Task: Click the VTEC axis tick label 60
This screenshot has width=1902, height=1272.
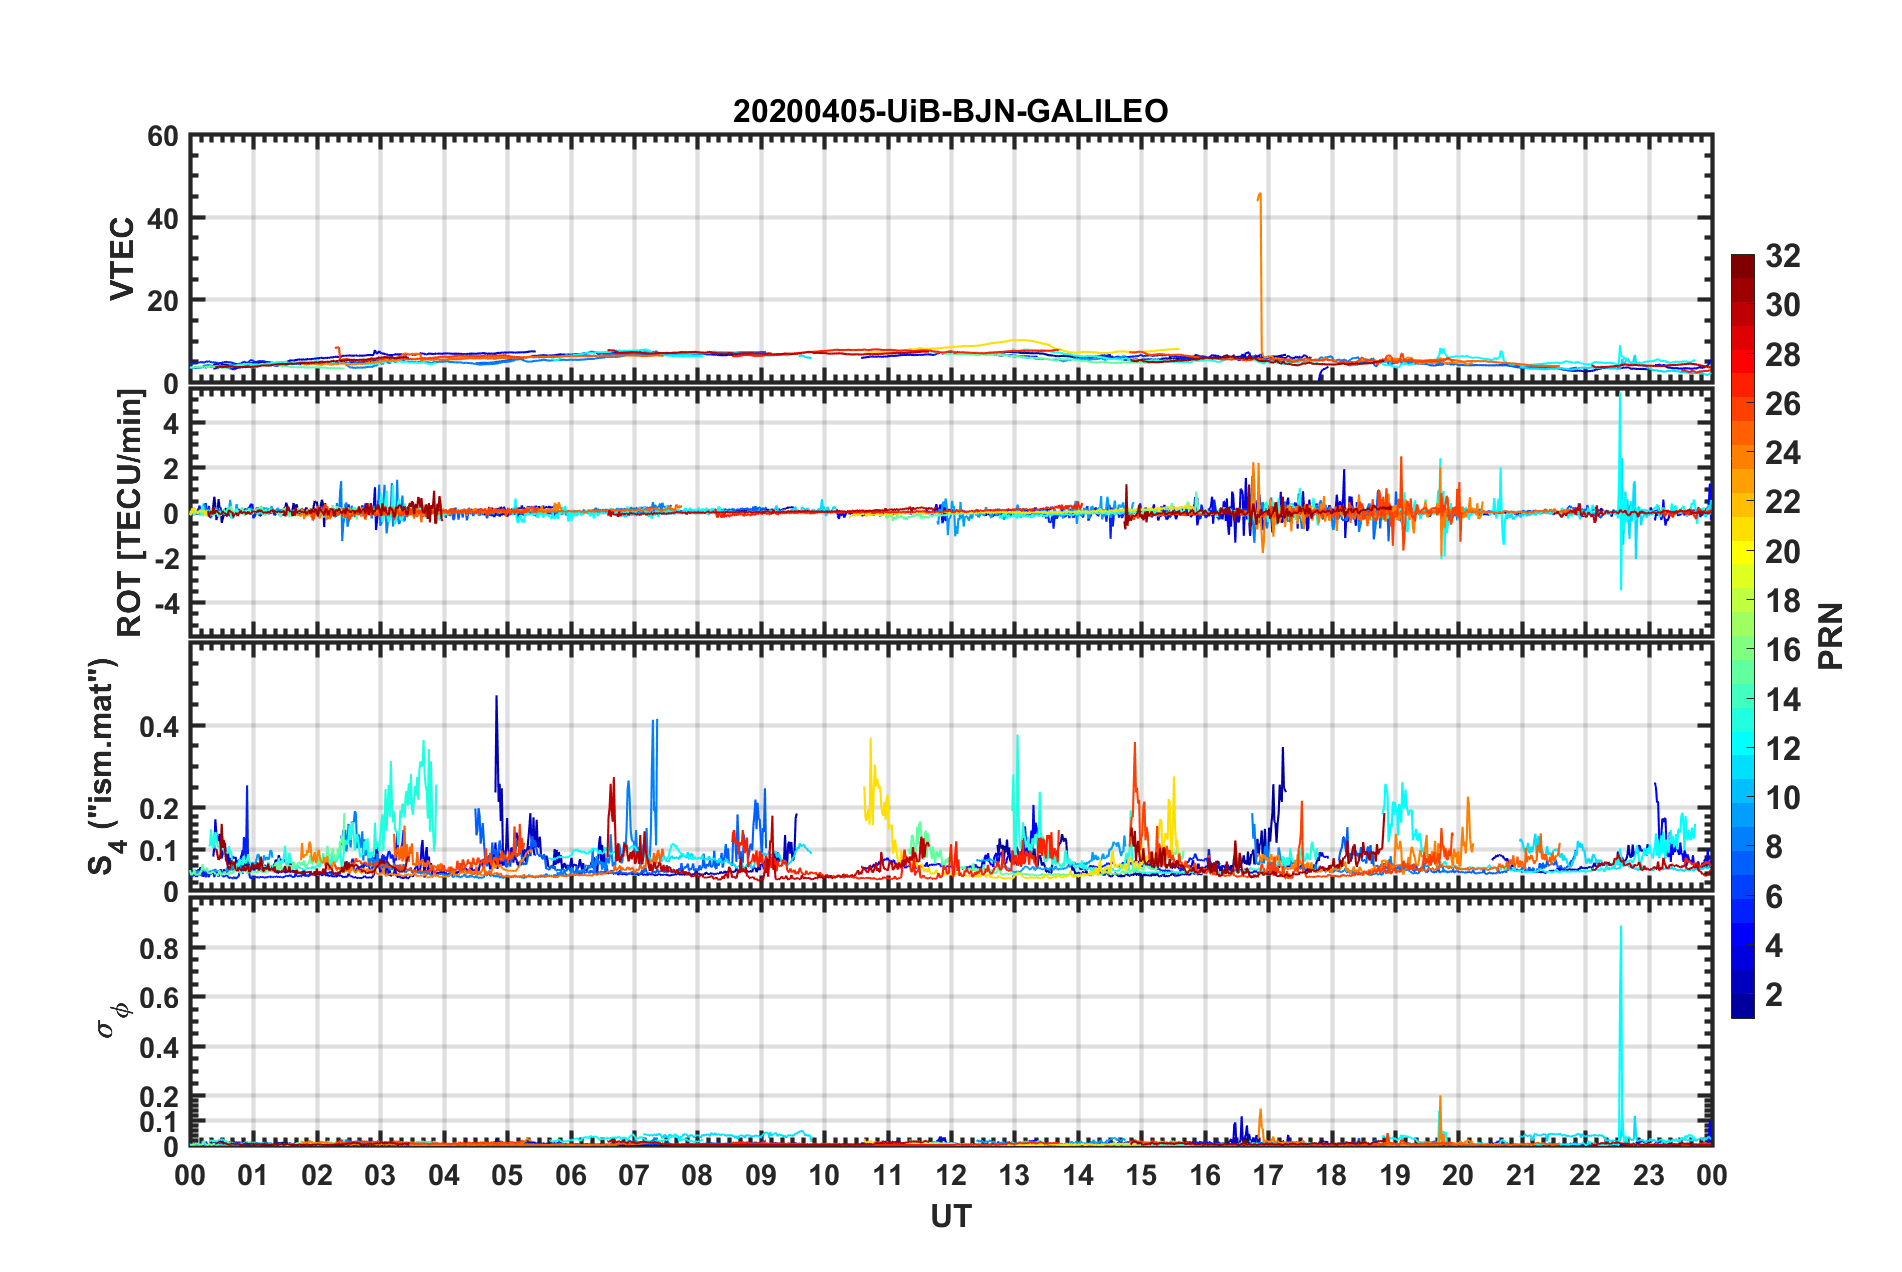Action: coord(163,137)
